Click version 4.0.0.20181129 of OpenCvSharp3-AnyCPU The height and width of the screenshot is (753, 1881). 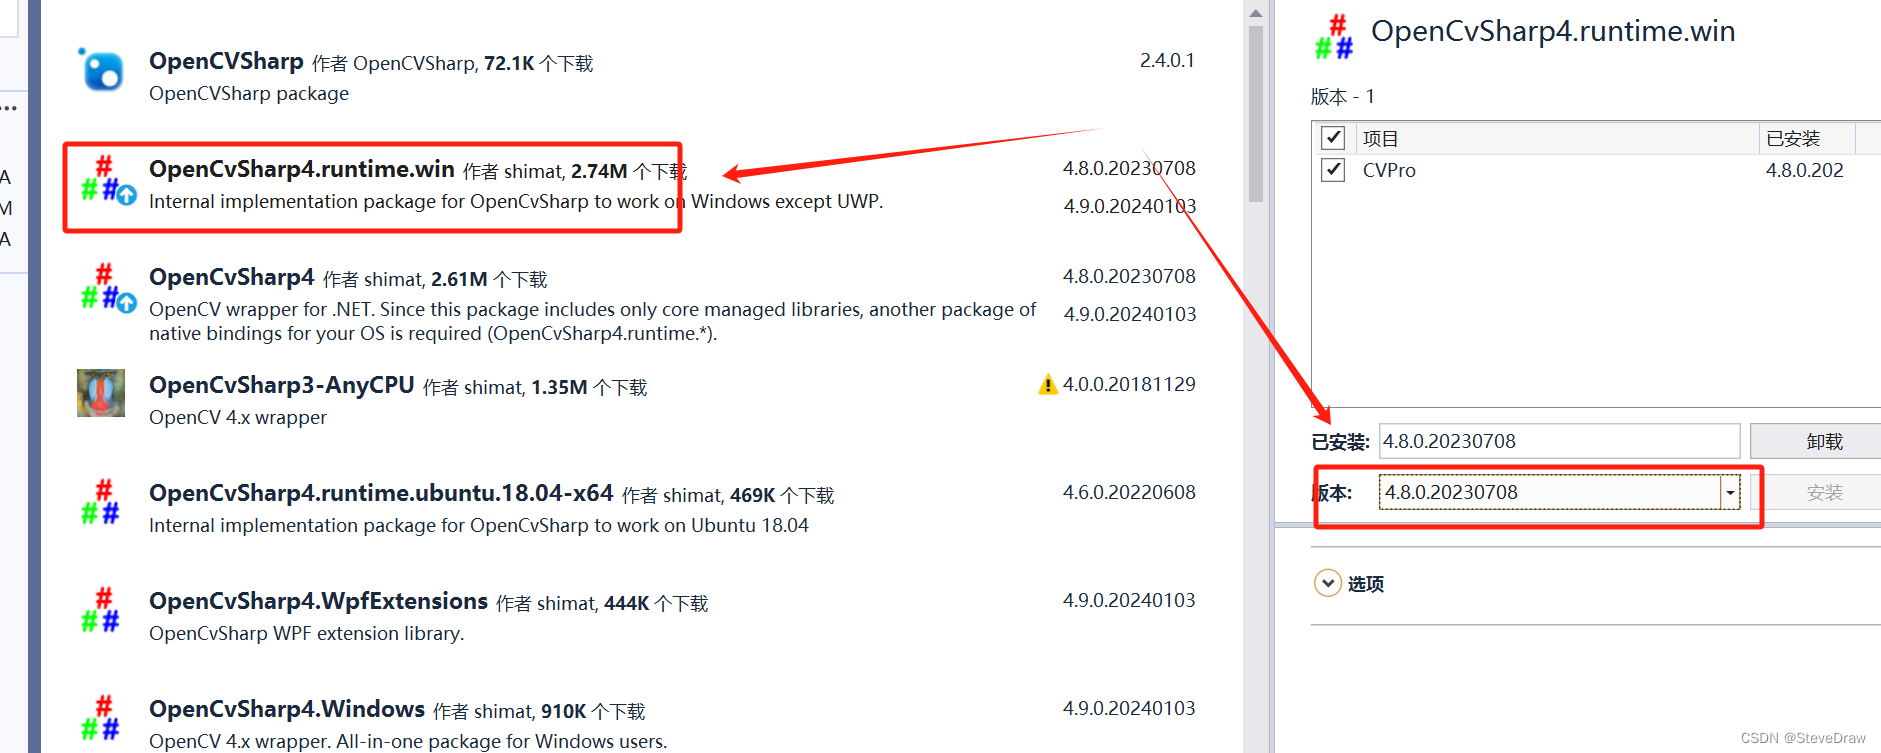point(1129,384)
